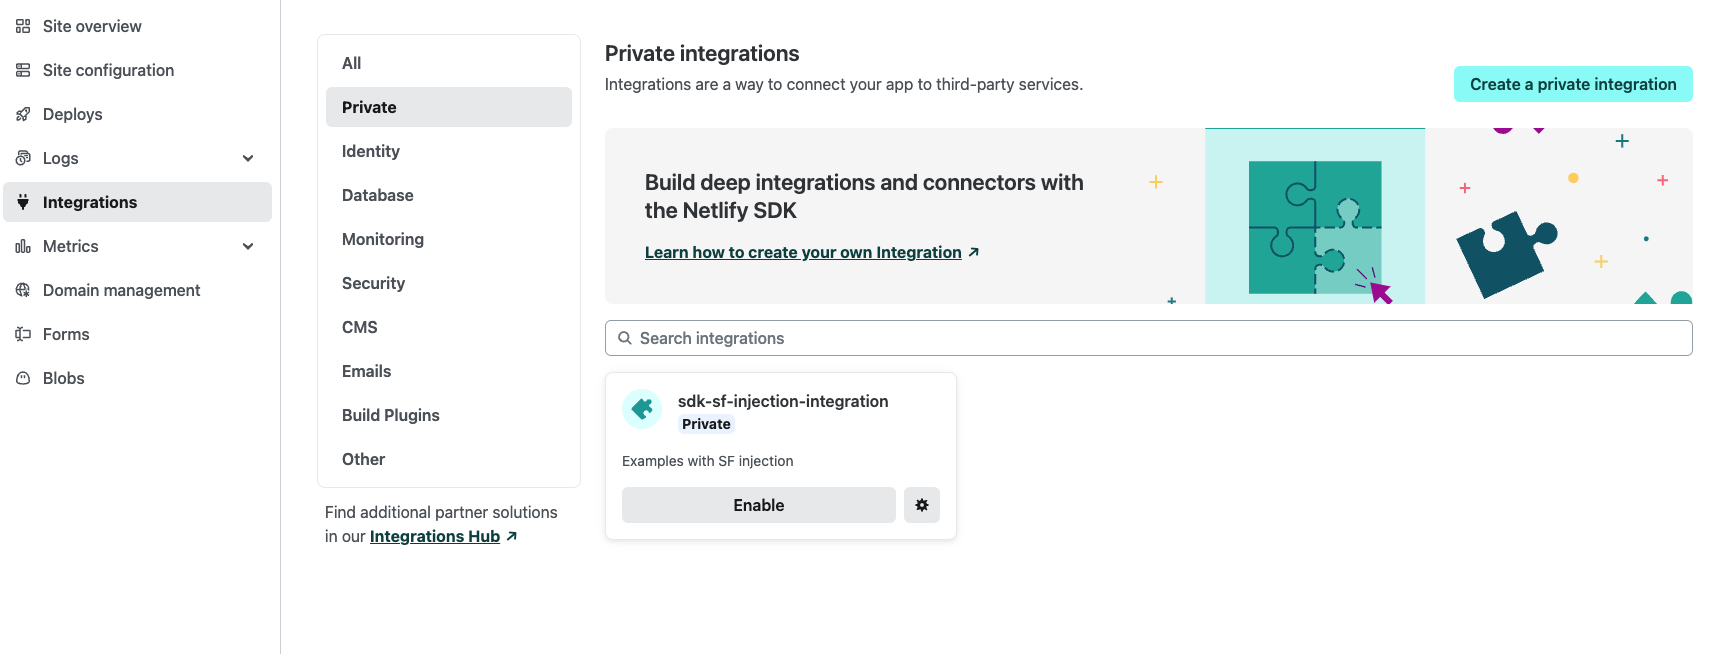
Task: Go to Domain management
Action: click(x=138, y=290)
